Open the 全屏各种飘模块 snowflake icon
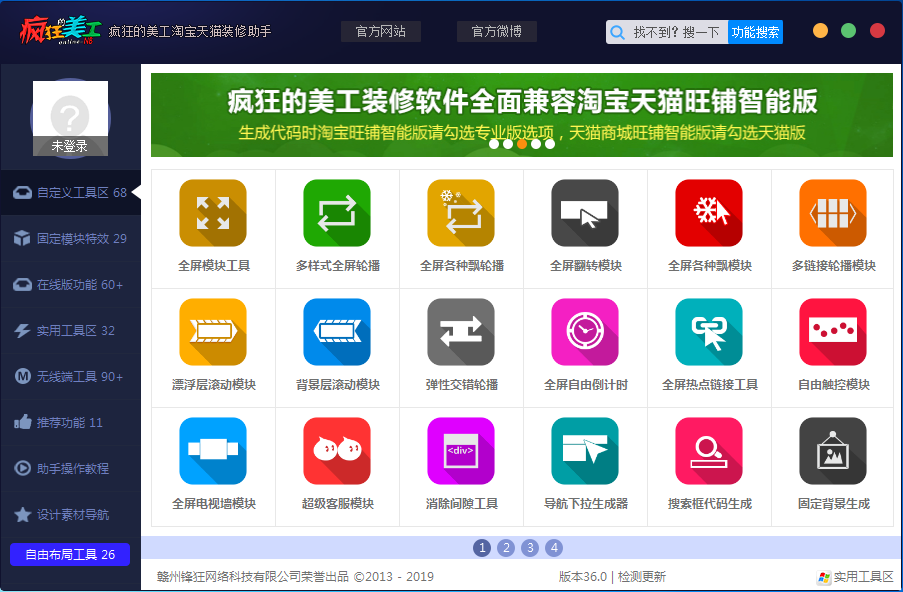This screenshot has height=592, width=903. click(709, 213)
